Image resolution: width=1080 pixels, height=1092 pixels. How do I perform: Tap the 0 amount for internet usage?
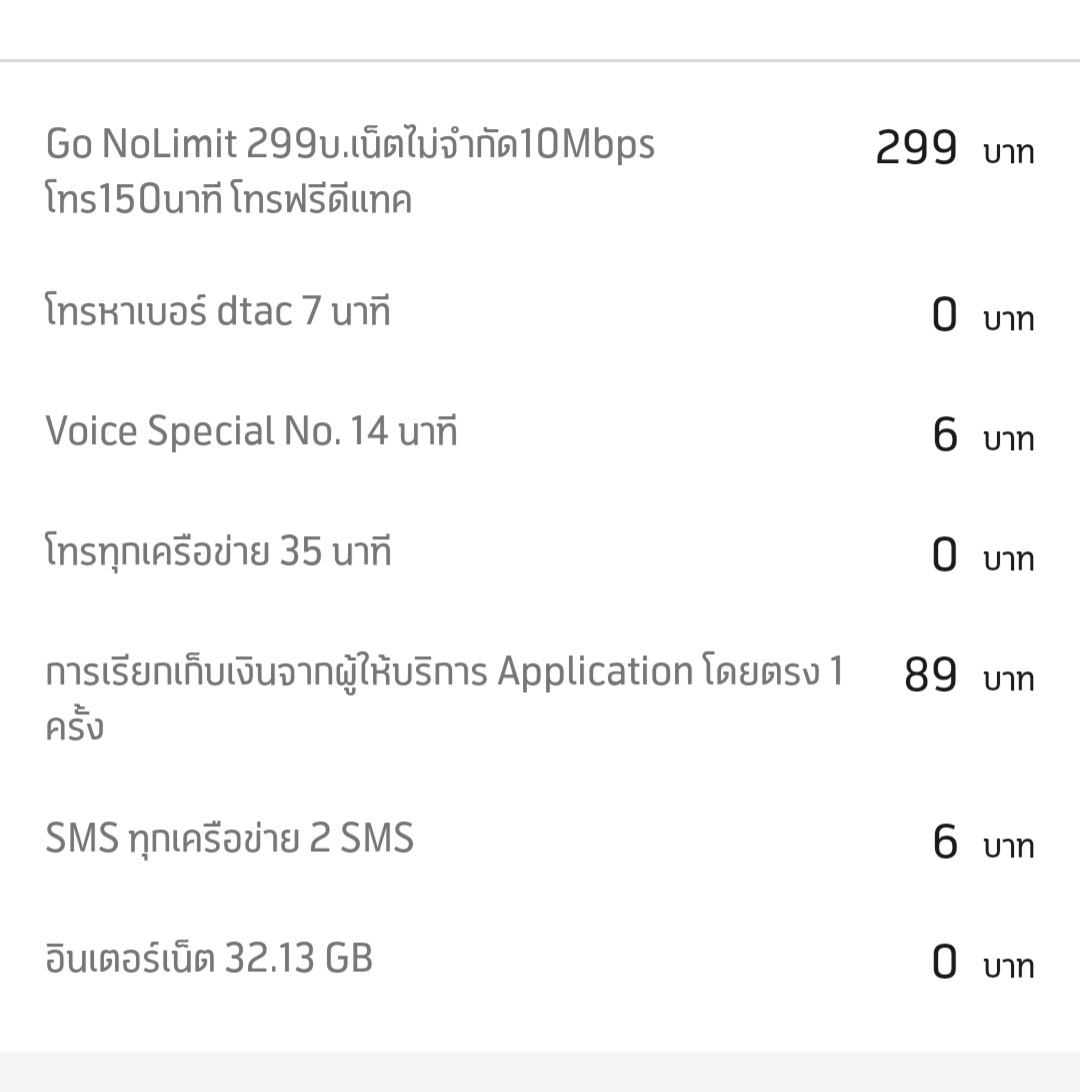point(944,963)
